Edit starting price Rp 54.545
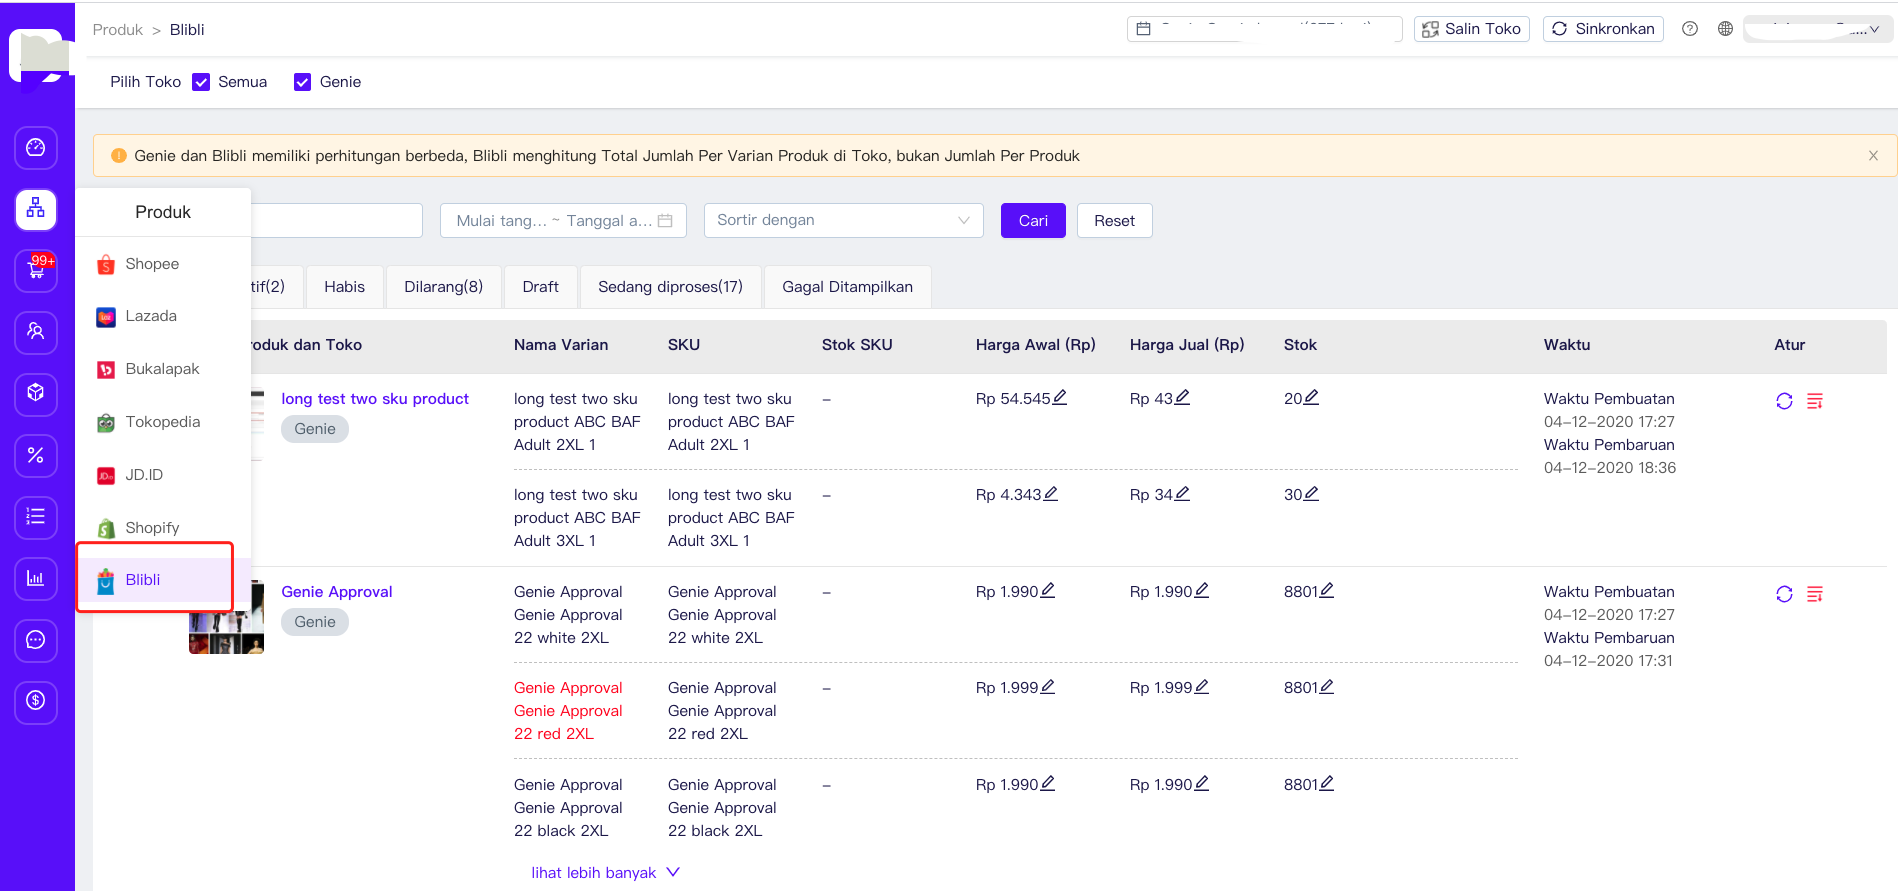Image resolution: width=1898 pixels, height=891 pixels. click(x=1060, y=397)
